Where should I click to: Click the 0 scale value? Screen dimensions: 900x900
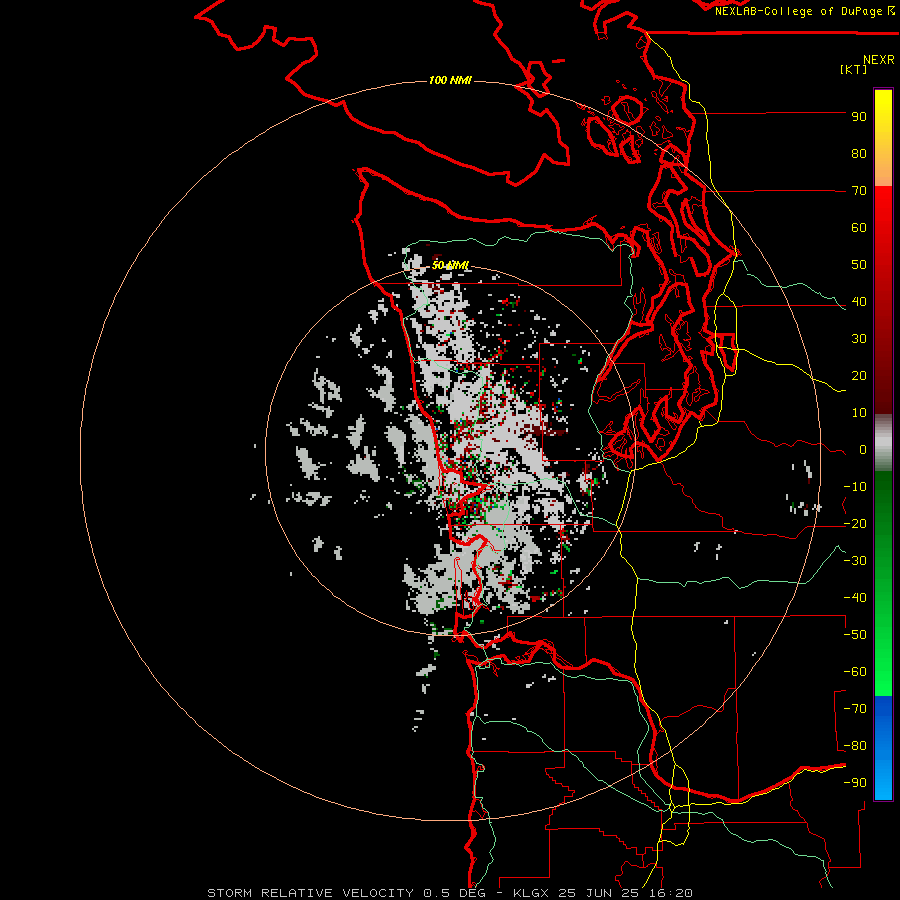click(x=863, y=450)
